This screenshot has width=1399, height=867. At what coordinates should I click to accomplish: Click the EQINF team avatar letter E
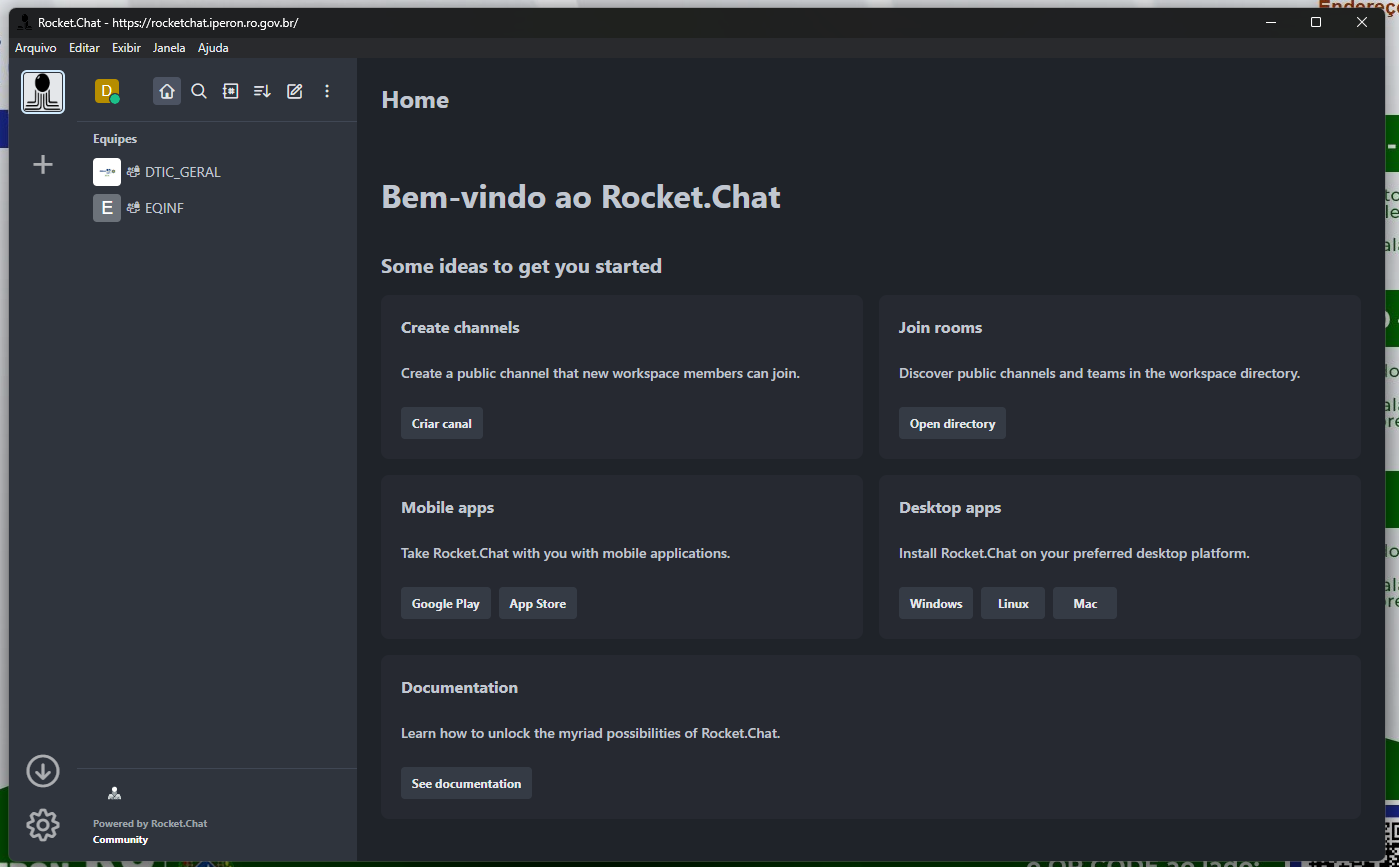[x=107, y=208]
